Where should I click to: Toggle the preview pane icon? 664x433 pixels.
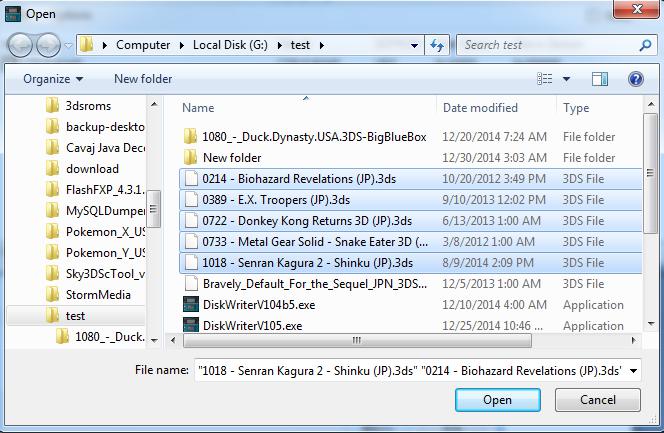point(600,79)
